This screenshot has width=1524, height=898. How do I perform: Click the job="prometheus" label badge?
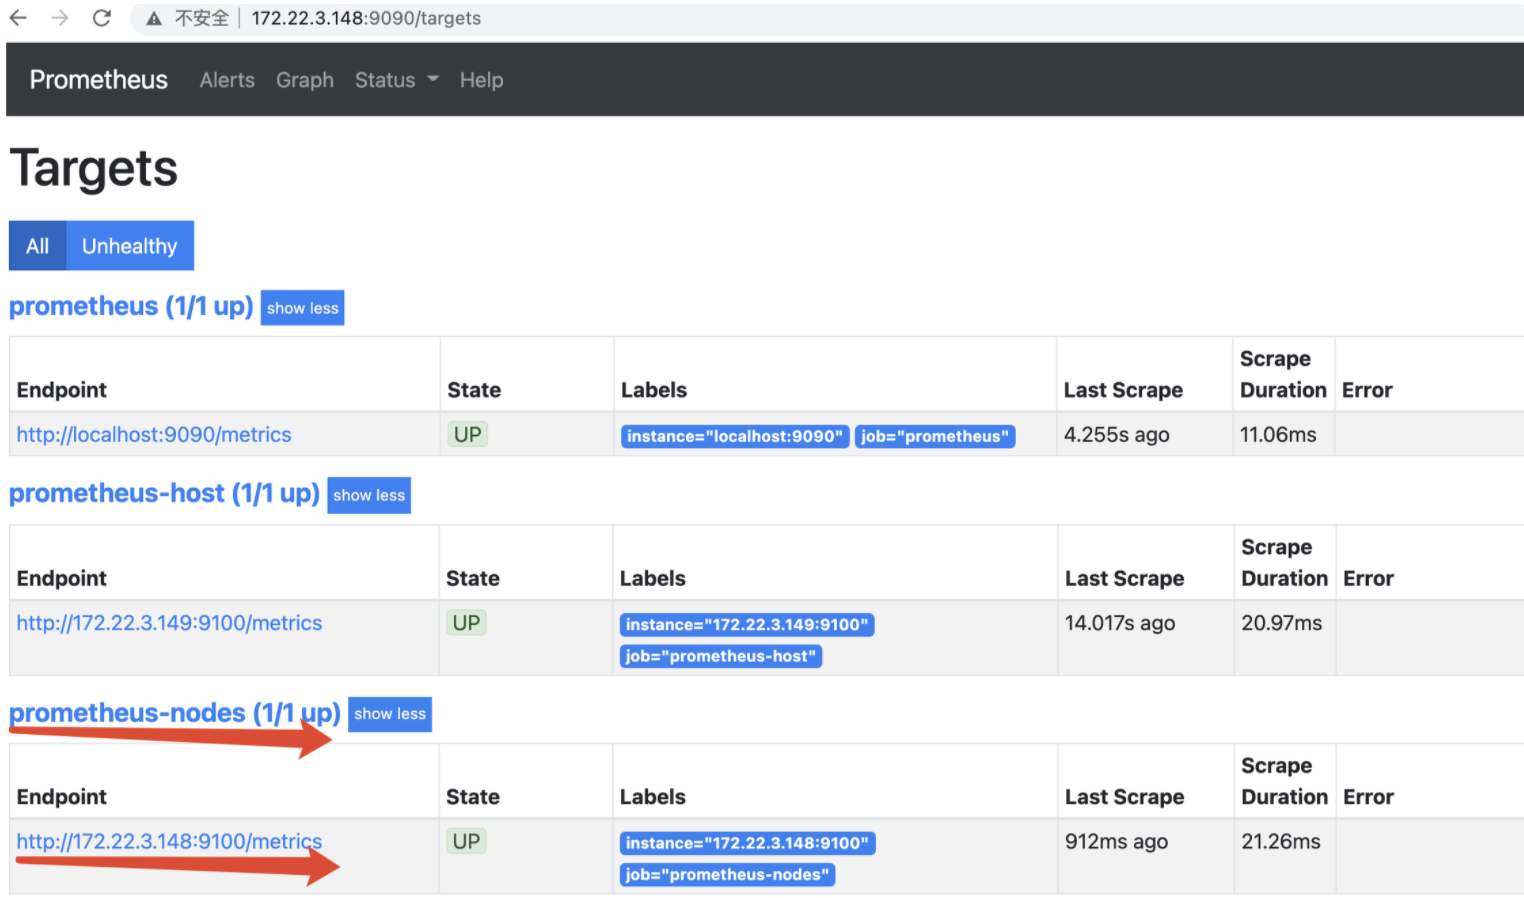click(935, 436)
